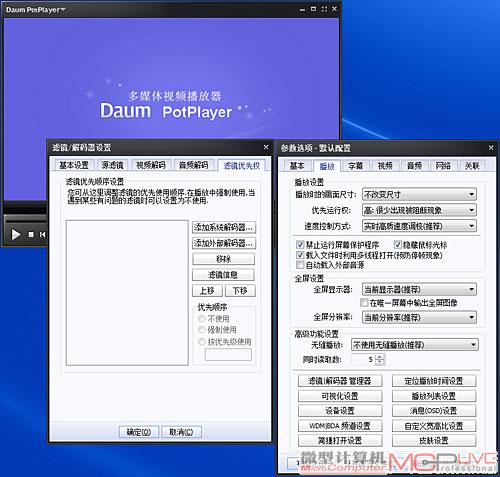Viewport: 500px width, 477px height.
Task: Expand the 全屏显示器 dropdown
Action: [x=419, y=289]
